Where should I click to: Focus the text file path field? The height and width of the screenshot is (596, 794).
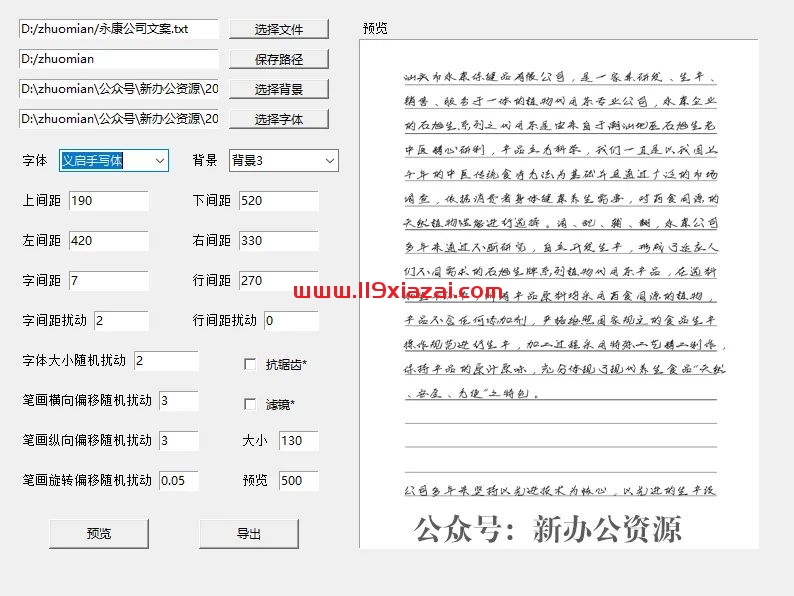coord(119,29)
